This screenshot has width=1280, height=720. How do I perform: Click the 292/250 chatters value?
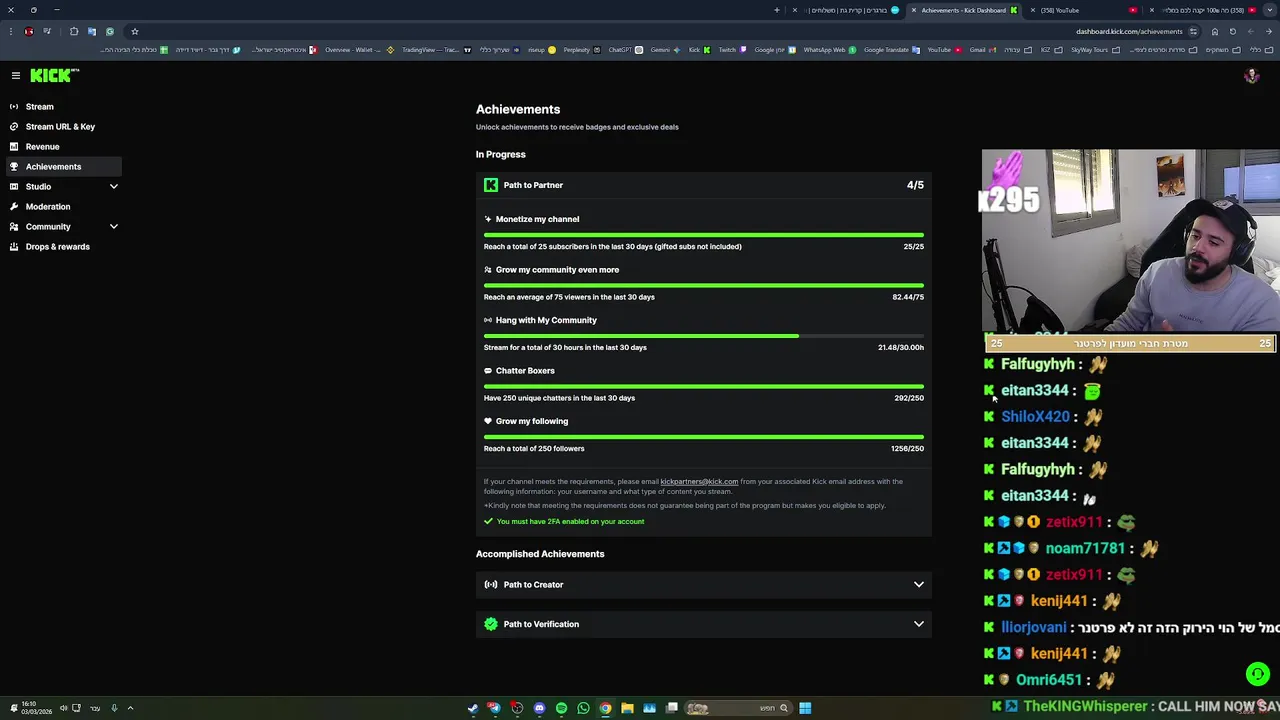pos(909,398)
